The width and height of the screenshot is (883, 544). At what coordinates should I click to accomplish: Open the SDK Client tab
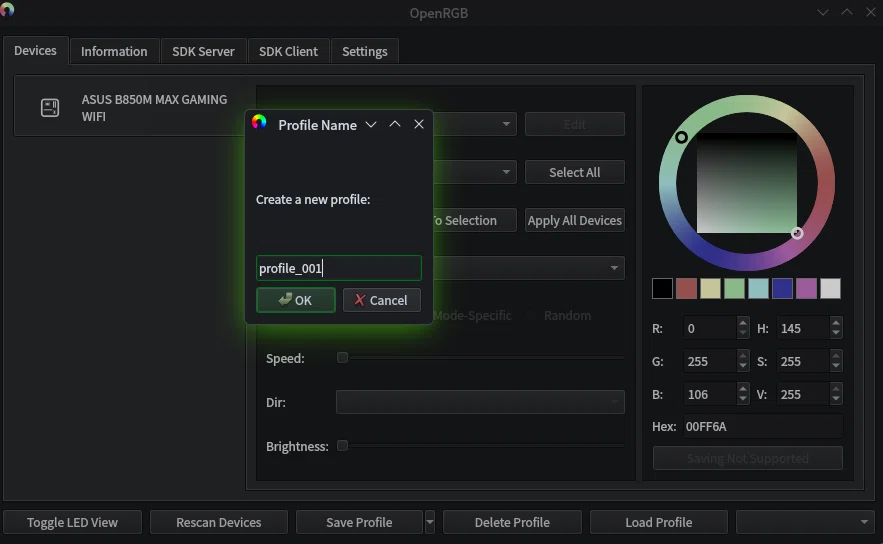288,51
